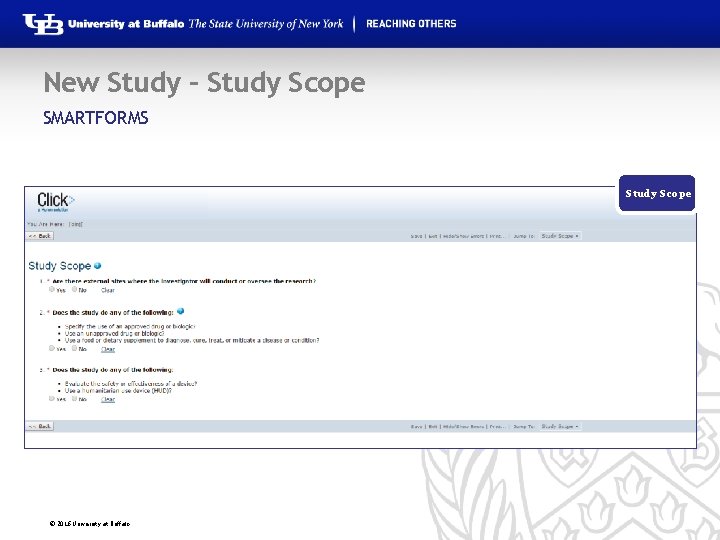Screen dimensions: 720x540
Task: Click Save in the bottom toolbar
Action: tap(416, 427)
